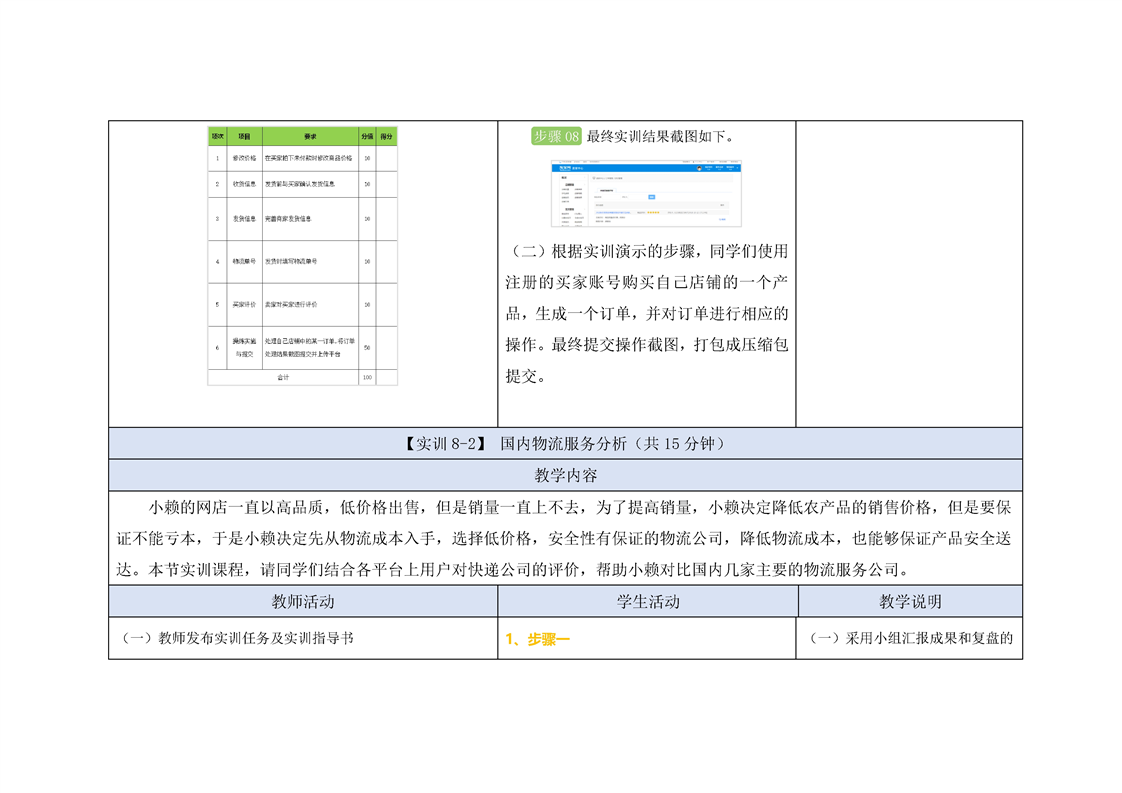1122x793 pixels.
Task: Select the 教学内容 section header
Action: coord(565,476)
